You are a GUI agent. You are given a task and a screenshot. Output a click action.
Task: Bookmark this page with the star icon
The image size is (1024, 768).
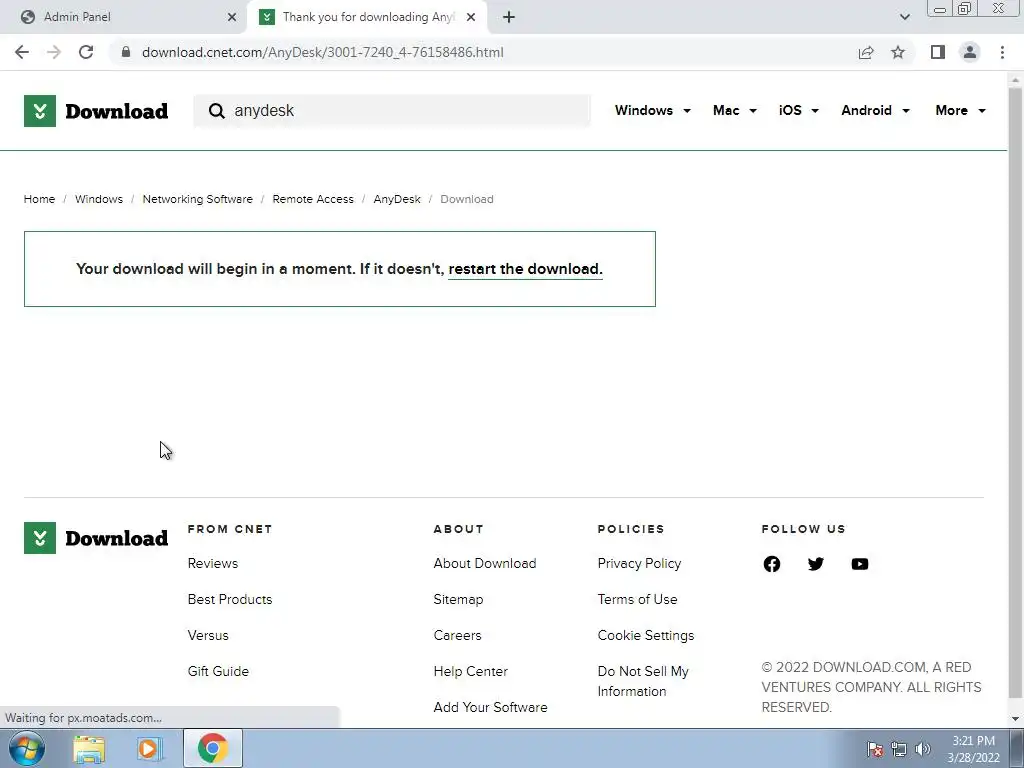898,52
